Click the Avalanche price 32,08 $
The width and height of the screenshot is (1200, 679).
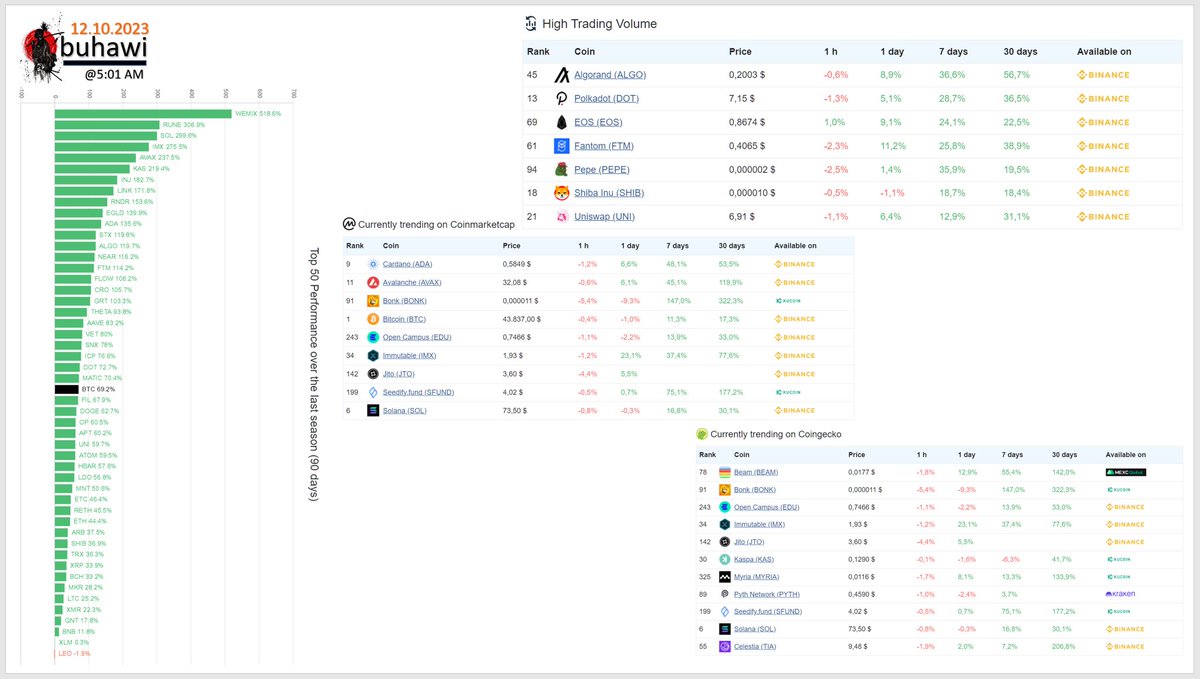pos(516,282)
